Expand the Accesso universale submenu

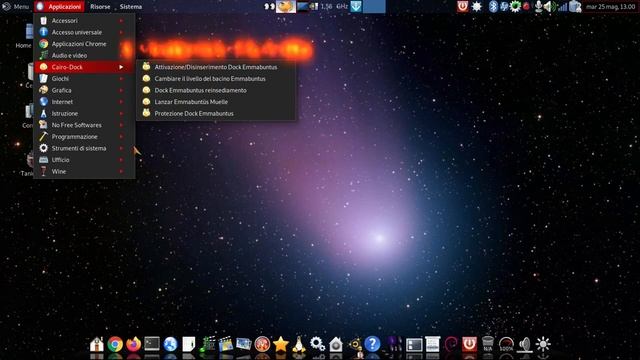[x=84, y=32]
